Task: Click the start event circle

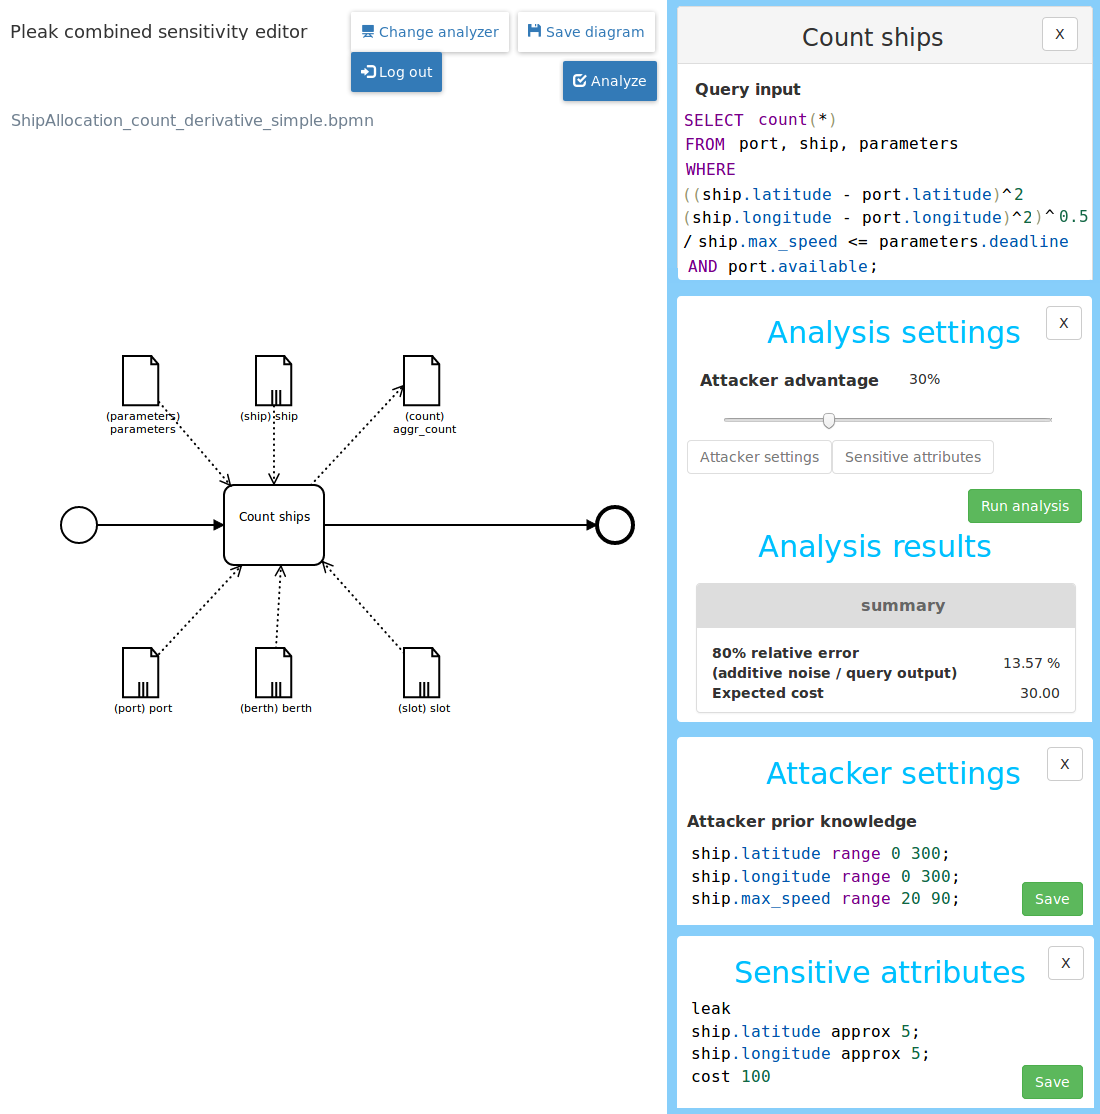Action: point(79,525)
